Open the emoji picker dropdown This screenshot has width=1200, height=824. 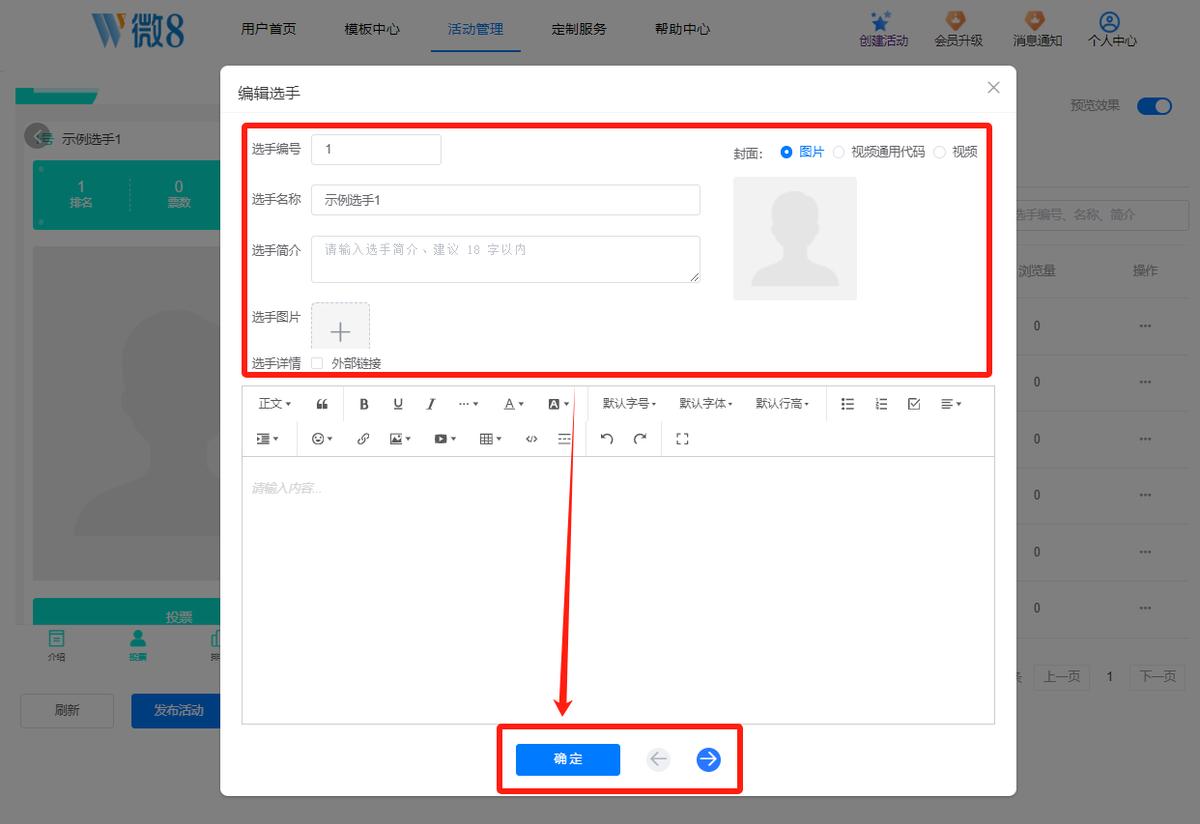(x=322, y=439)
